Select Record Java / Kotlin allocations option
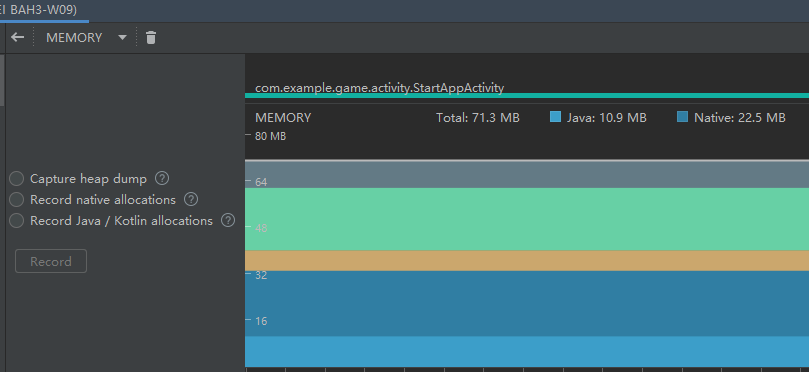 (17, 220)
